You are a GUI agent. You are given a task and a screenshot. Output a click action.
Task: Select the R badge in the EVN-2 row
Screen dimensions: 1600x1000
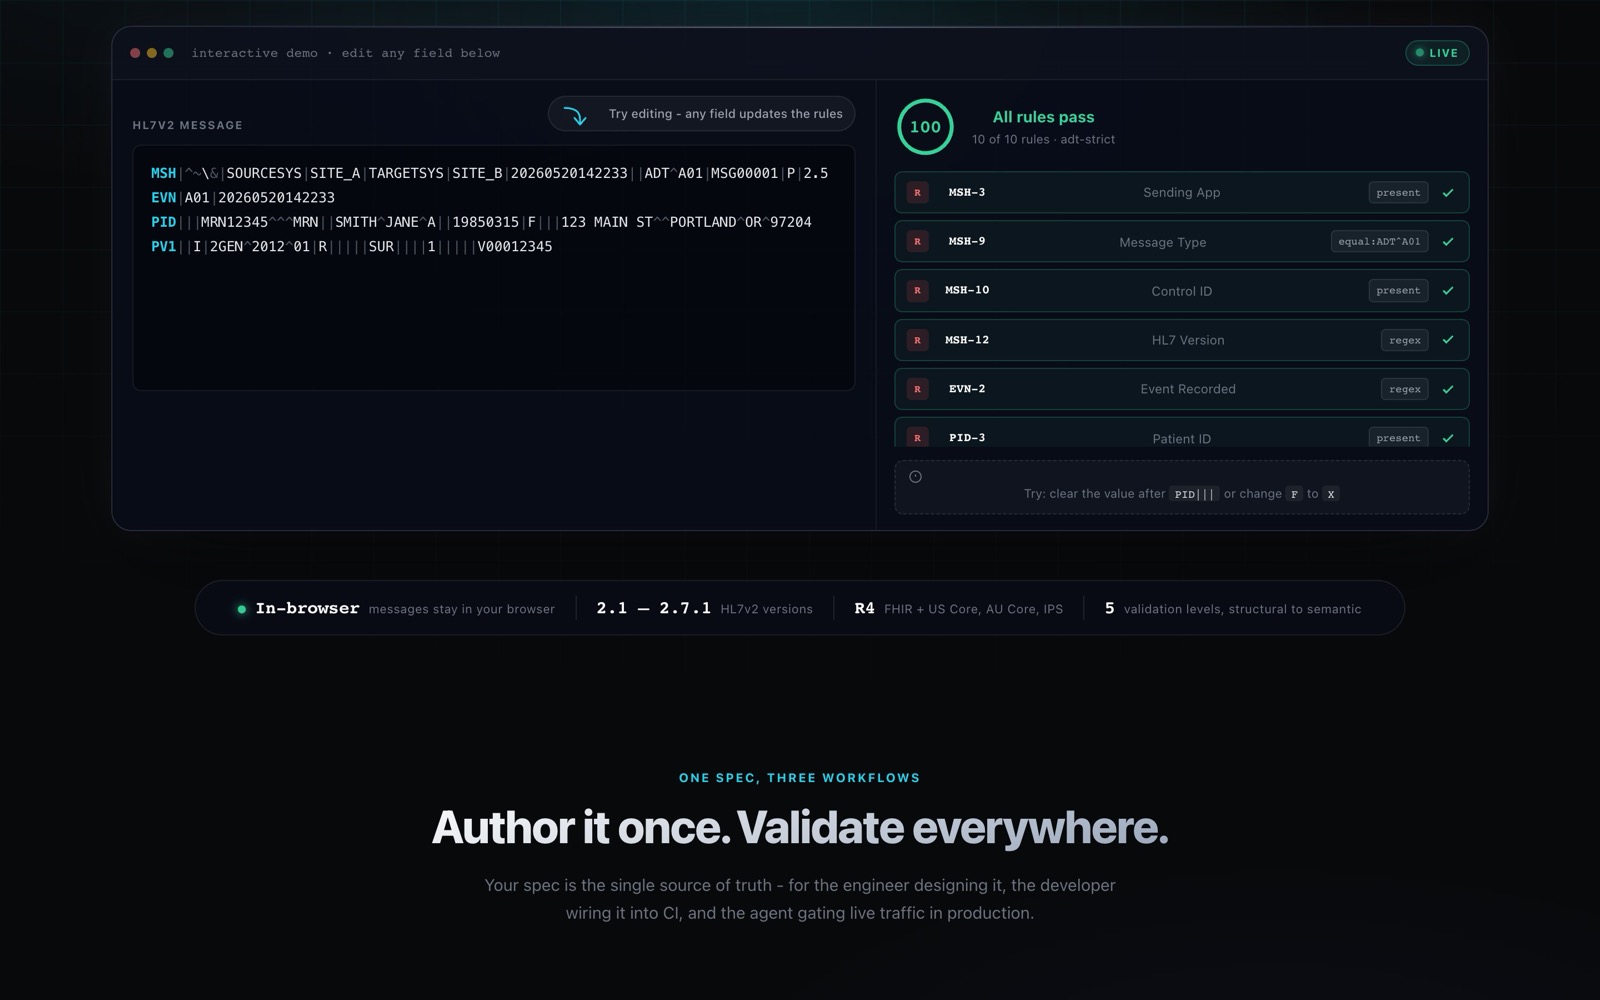[x=917, y=389]
